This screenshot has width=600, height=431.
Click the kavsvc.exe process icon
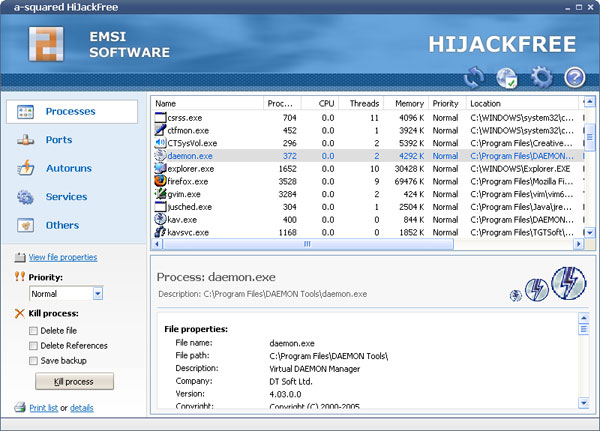tap(160, 232)
